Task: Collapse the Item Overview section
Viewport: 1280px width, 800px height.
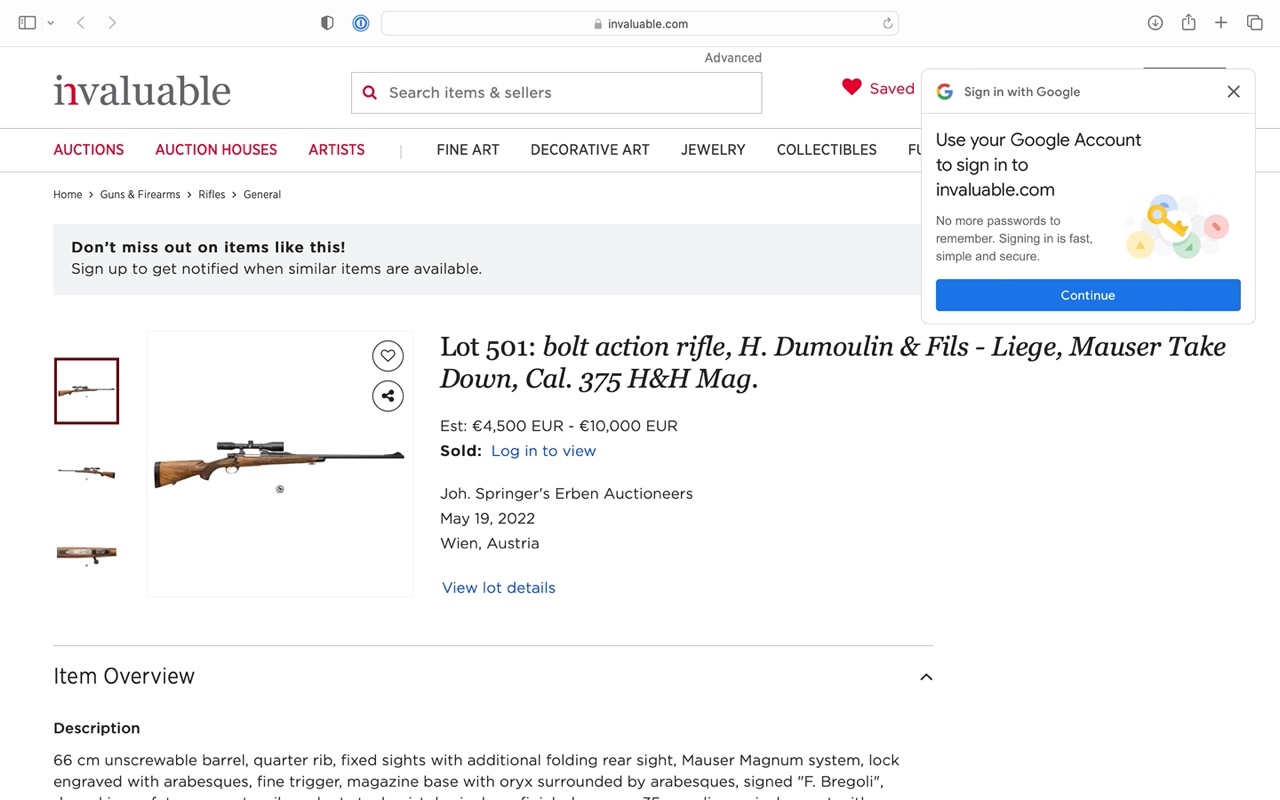Action: (x=926, y=677)
